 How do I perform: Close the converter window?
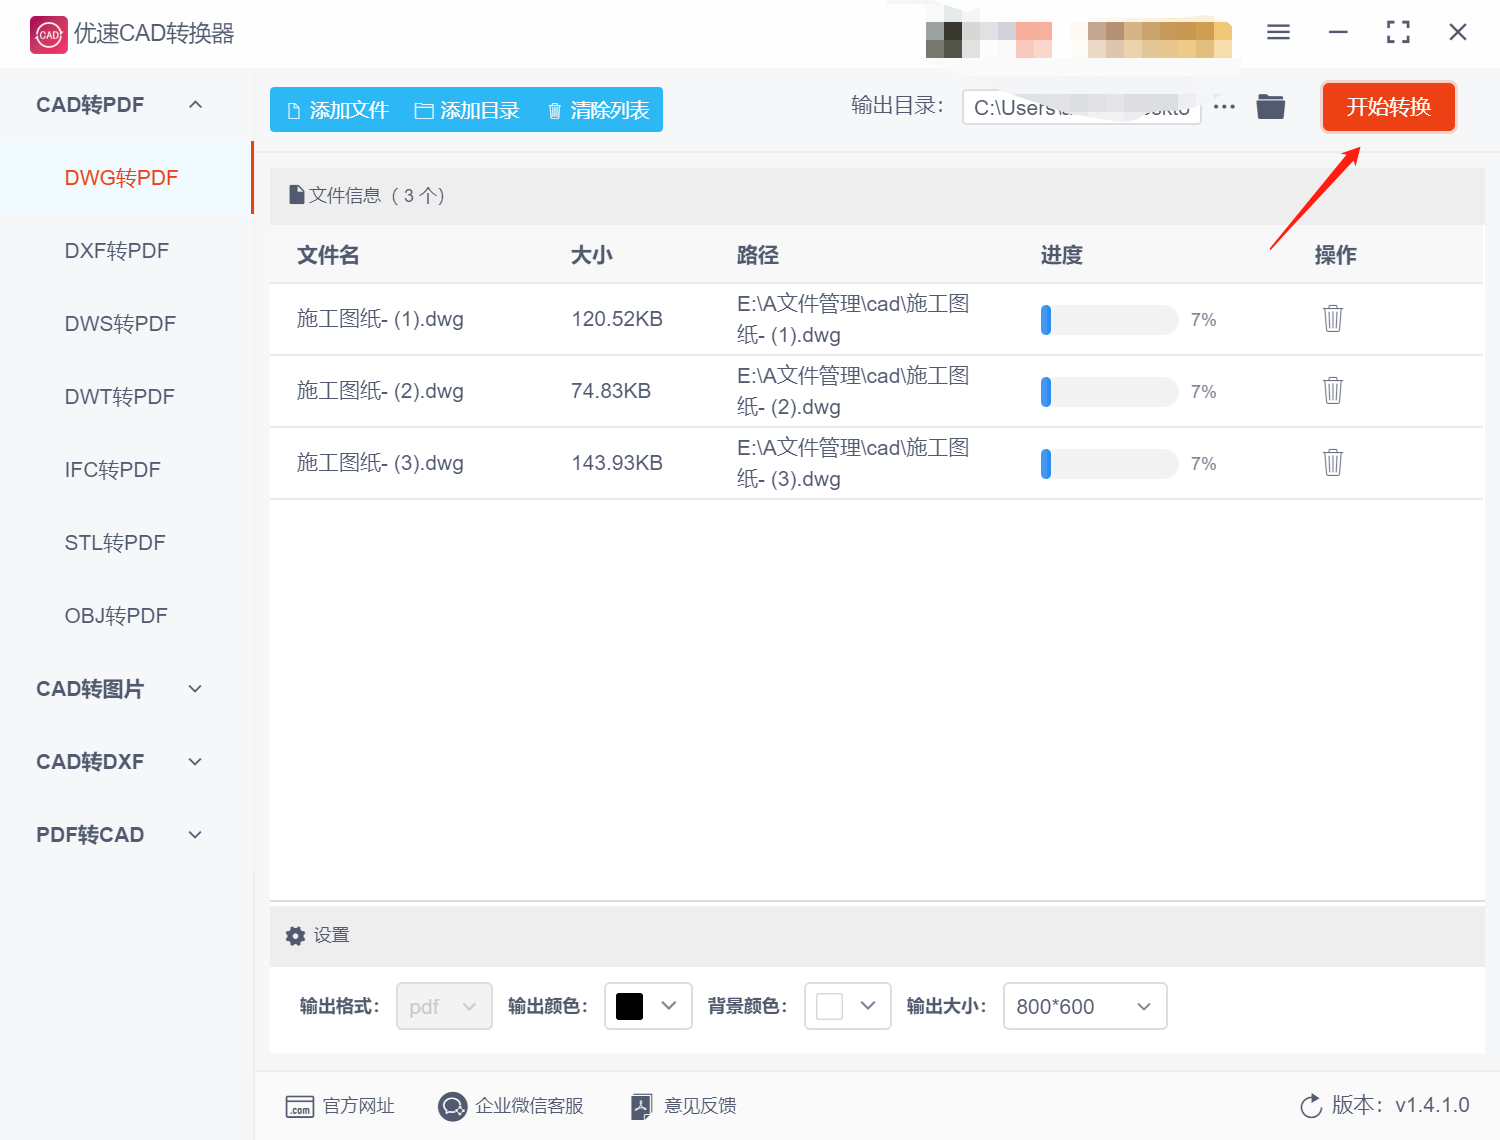[1458, 32]
